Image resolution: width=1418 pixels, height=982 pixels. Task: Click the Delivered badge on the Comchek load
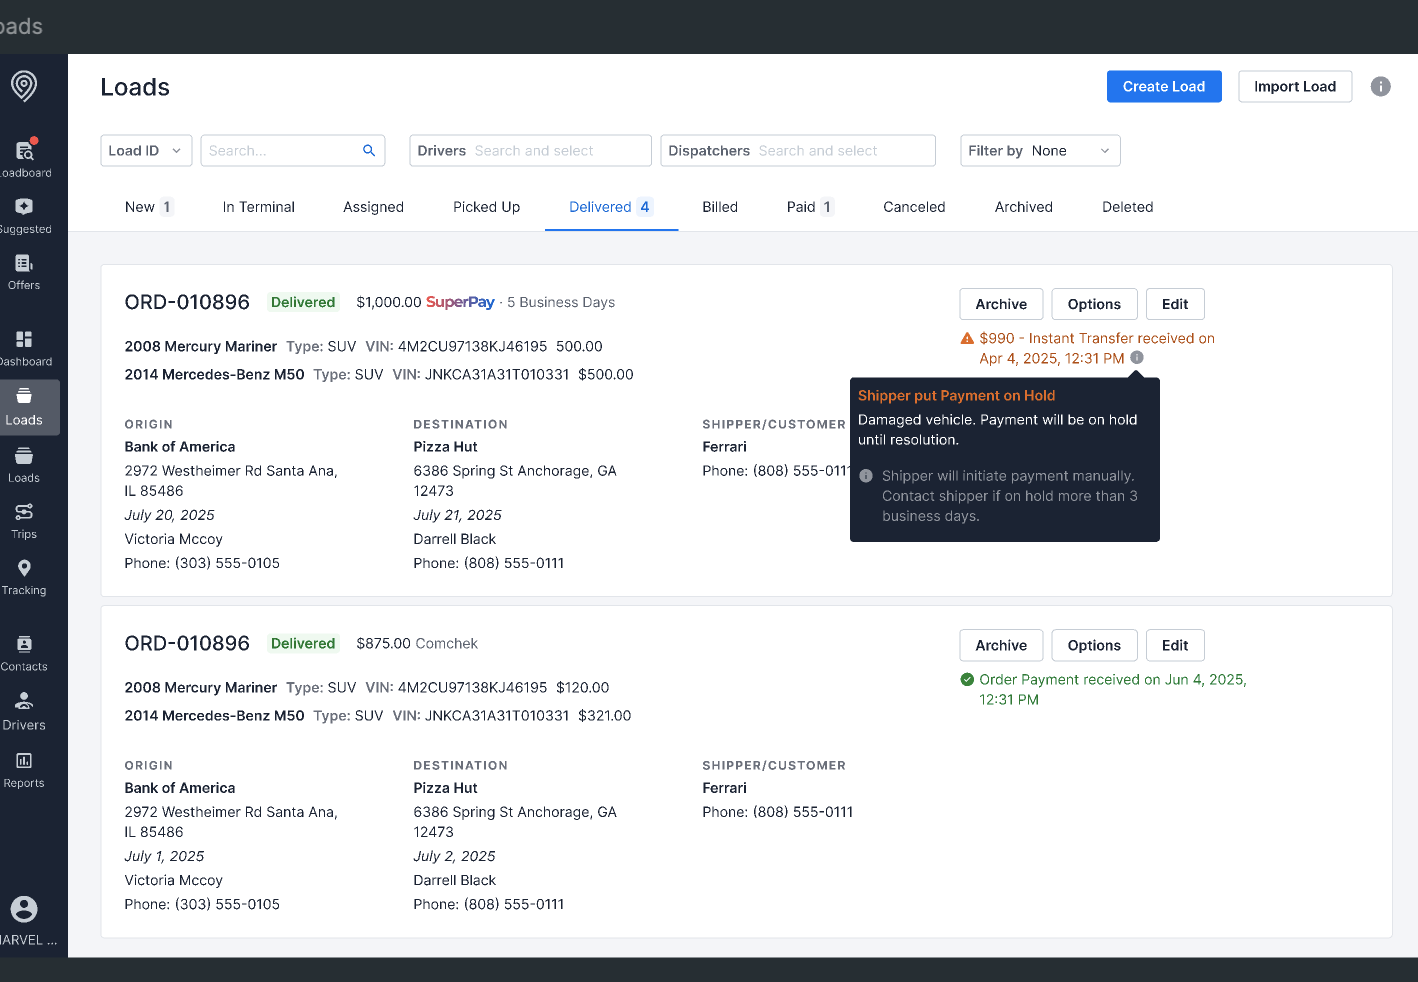(x=303, y=643)
